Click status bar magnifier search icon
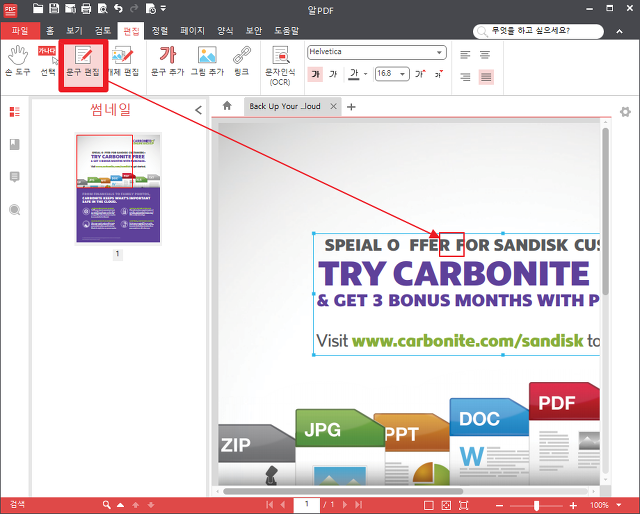This screenshot has width=640, height=514. click(107, 505)
